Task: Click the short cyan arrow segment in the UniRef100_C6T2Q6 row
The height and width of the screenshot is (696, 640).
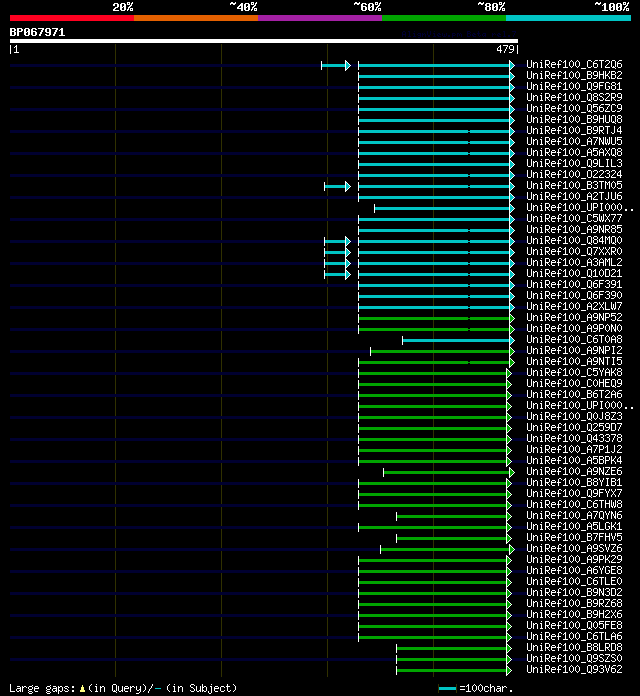Action: pos(336,66)
